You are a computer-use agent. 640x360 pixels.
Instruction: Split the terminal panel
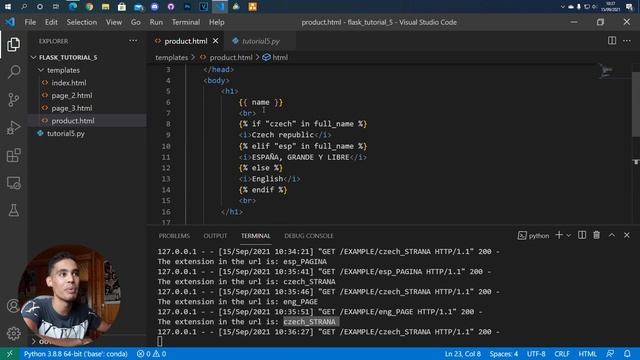582,235
